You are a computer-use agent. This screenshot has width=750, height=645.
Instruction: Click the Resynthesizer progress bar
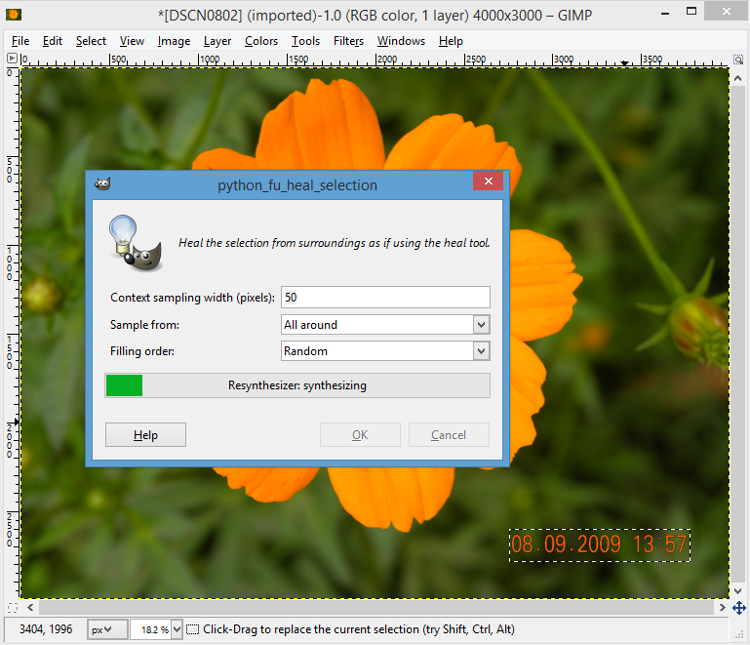tap(297, 386)
